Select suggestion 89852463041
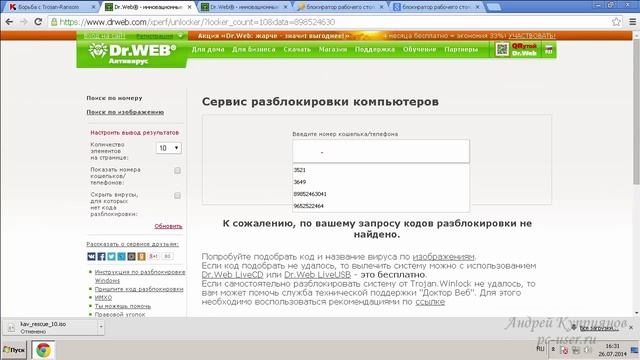Screen dimensions: 640x360 click(381, 194)
